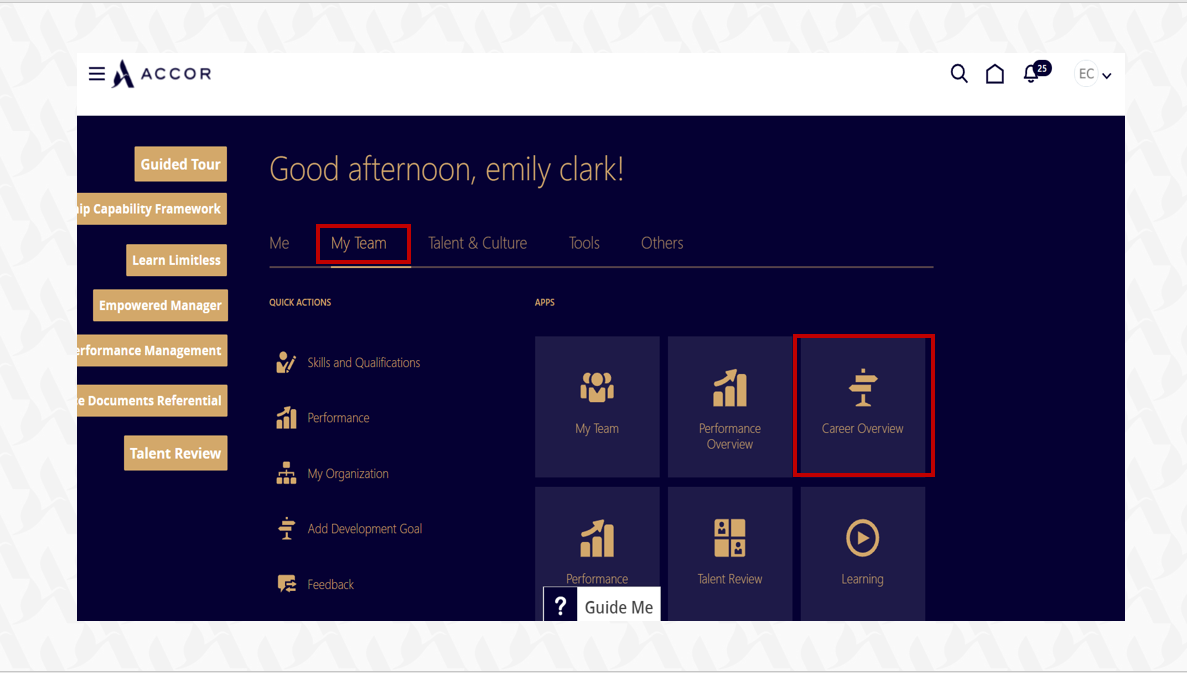Switch to the Others tab
The image size is (1187, 673).
662,243
